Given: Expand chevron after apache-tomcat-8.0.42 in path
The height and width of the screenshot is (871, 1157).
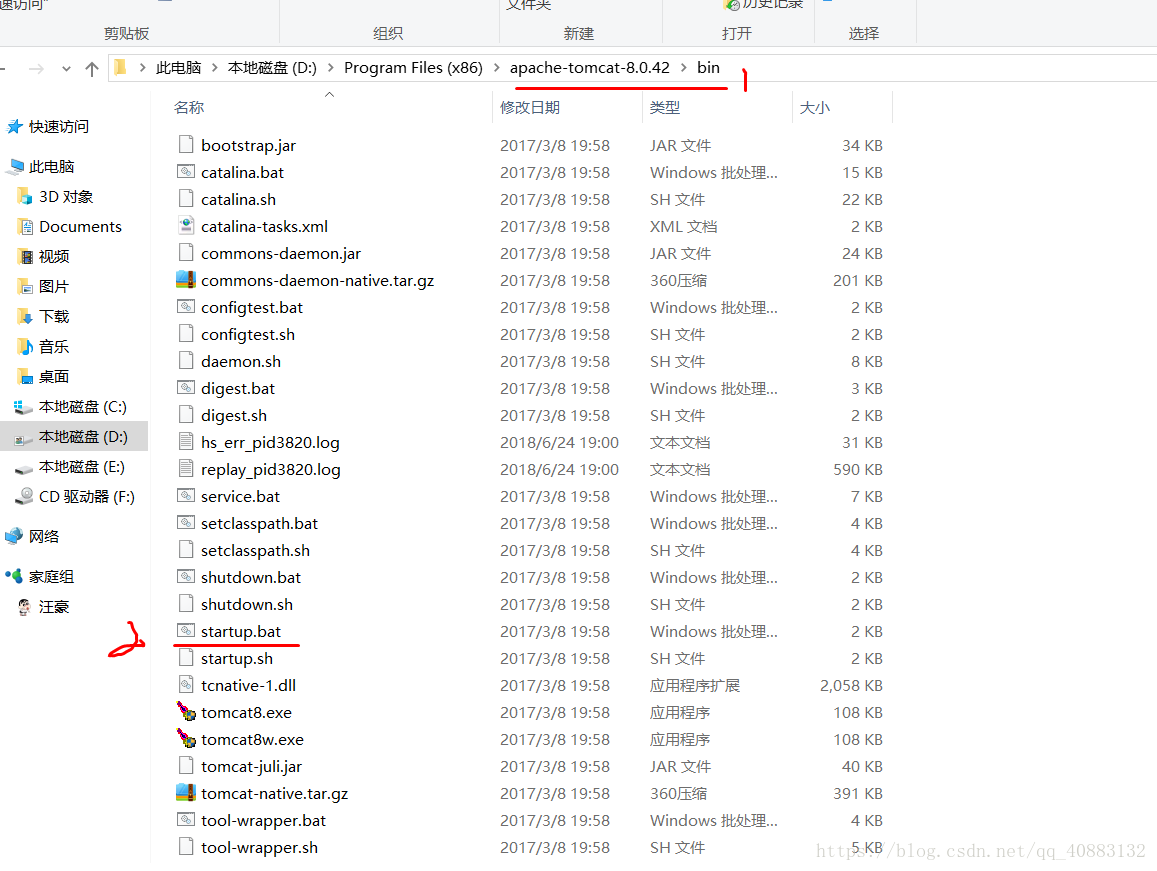Looking at the screenshot, I should 683,68.
